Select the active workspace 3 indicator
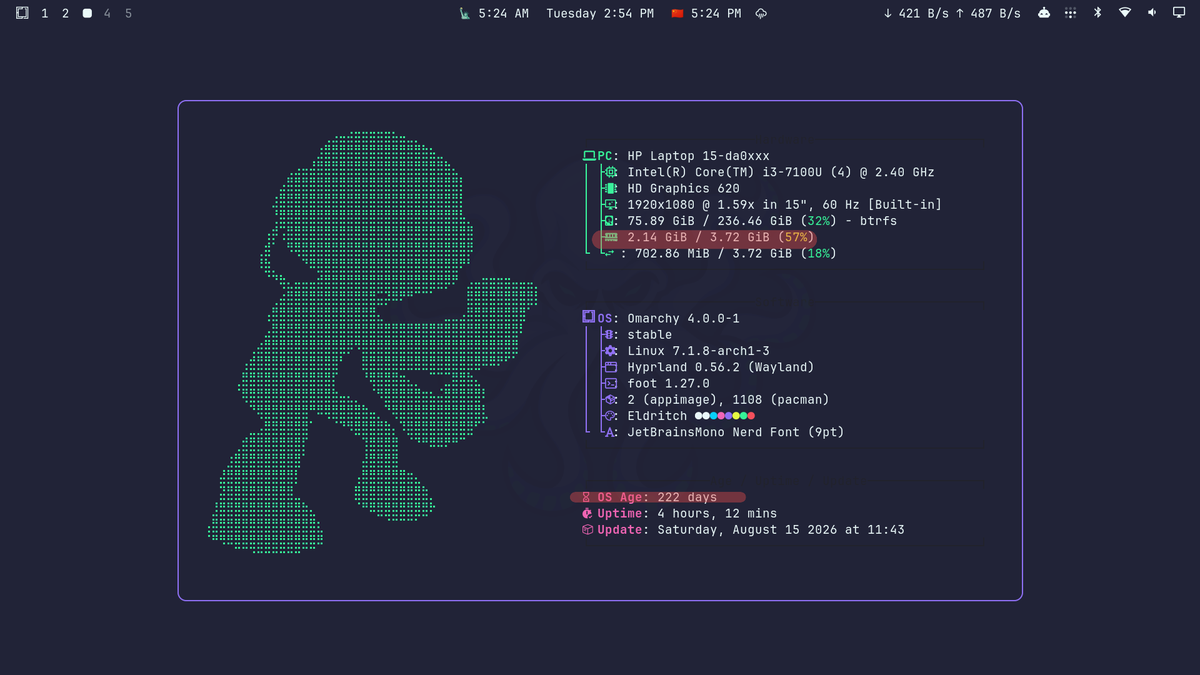This screenshot has width=1200, height=675. (87, 13)
